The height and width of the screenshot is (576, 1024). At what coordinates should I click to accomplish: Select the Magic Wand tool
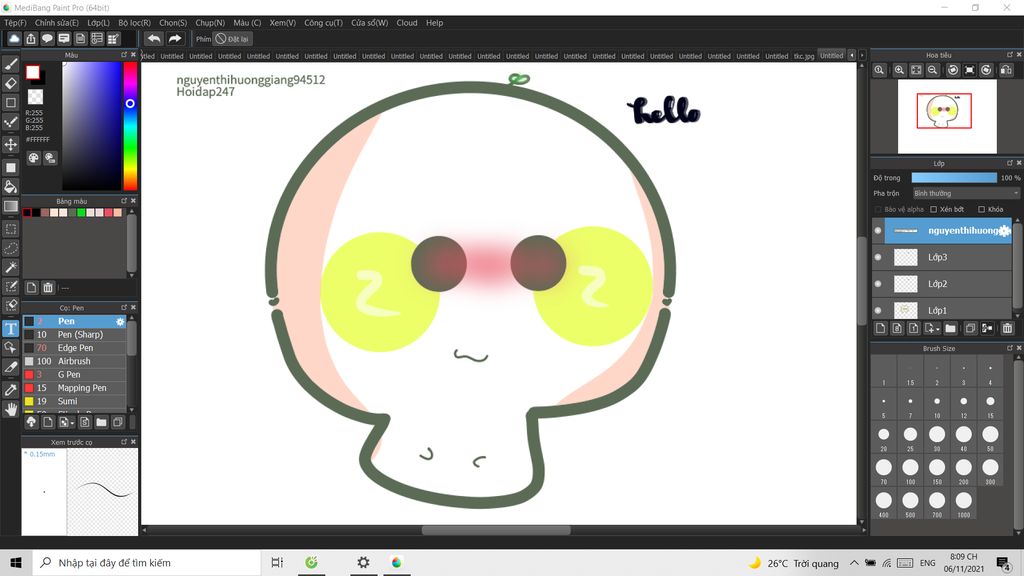pos(10,267)
